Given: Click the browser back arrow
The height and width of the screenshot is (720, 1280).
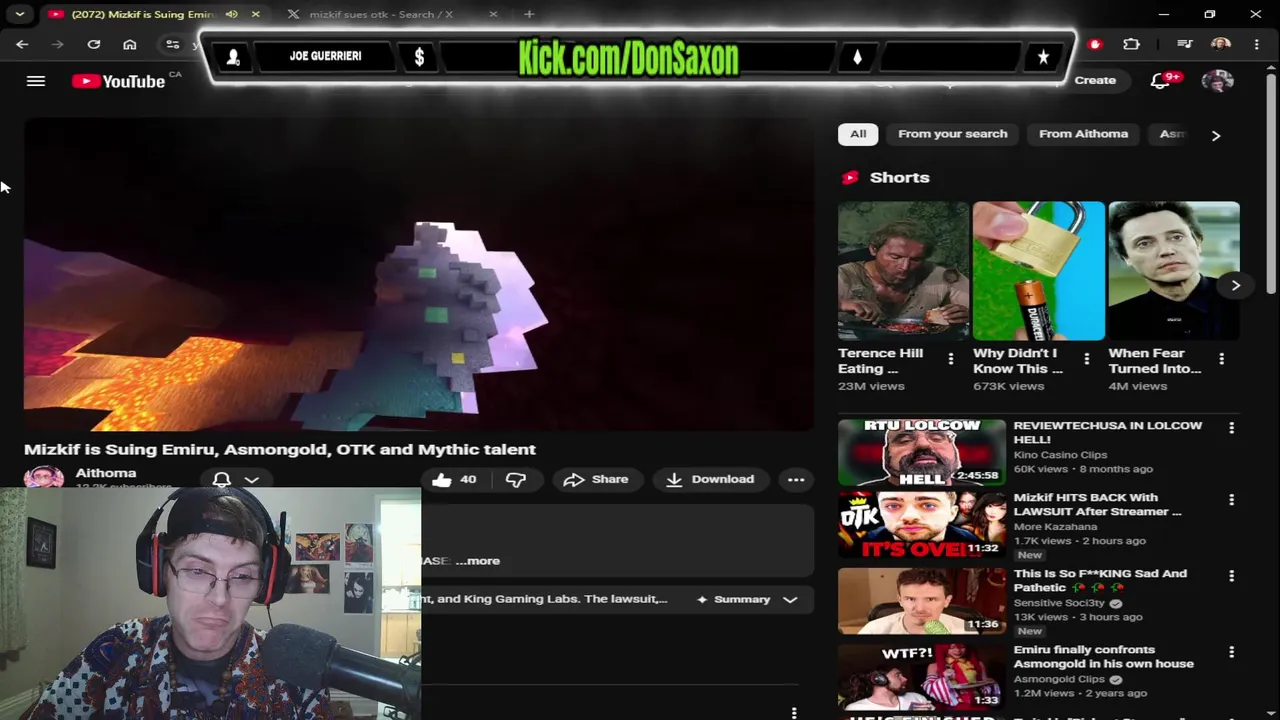Looking at the screenshot, I should pos(22,44).
